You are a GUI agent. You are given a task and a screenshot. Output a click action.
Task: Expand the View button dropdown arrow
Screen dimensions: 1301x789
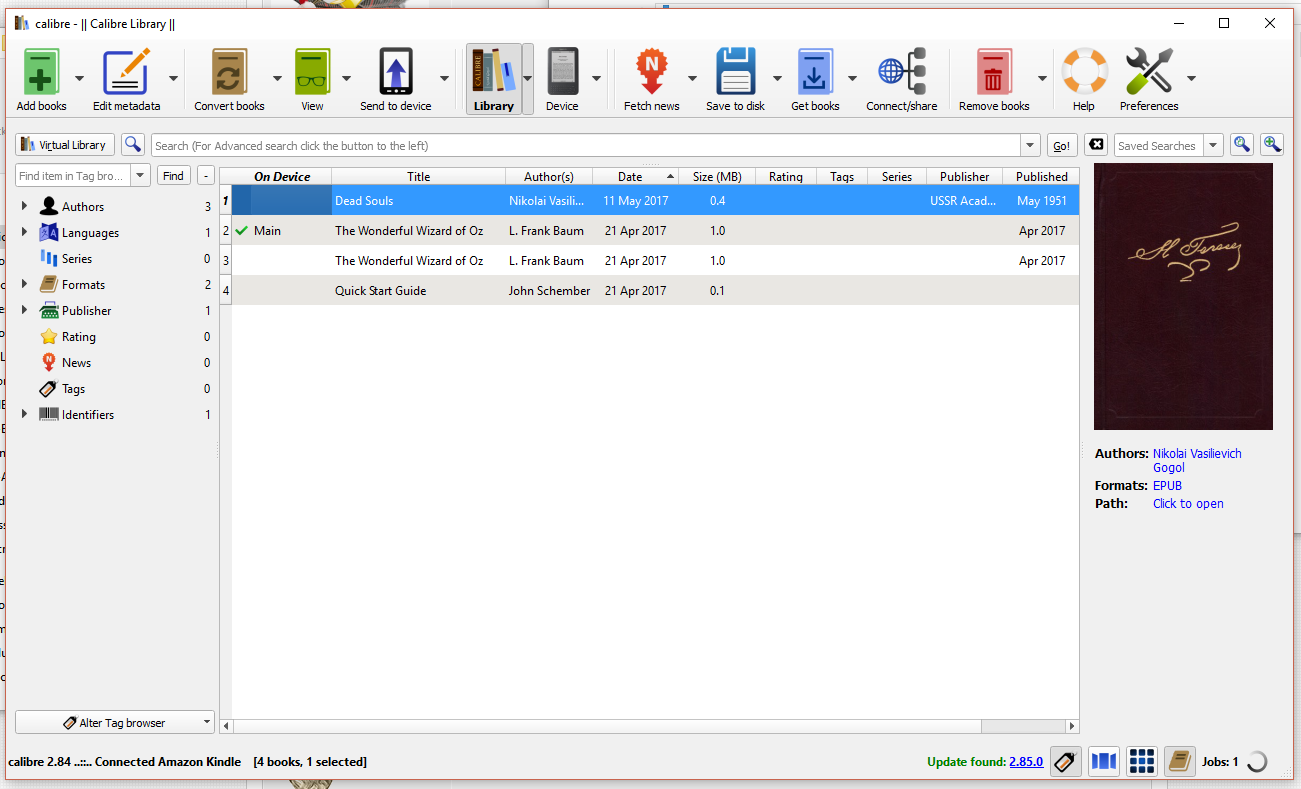point(346,78)
